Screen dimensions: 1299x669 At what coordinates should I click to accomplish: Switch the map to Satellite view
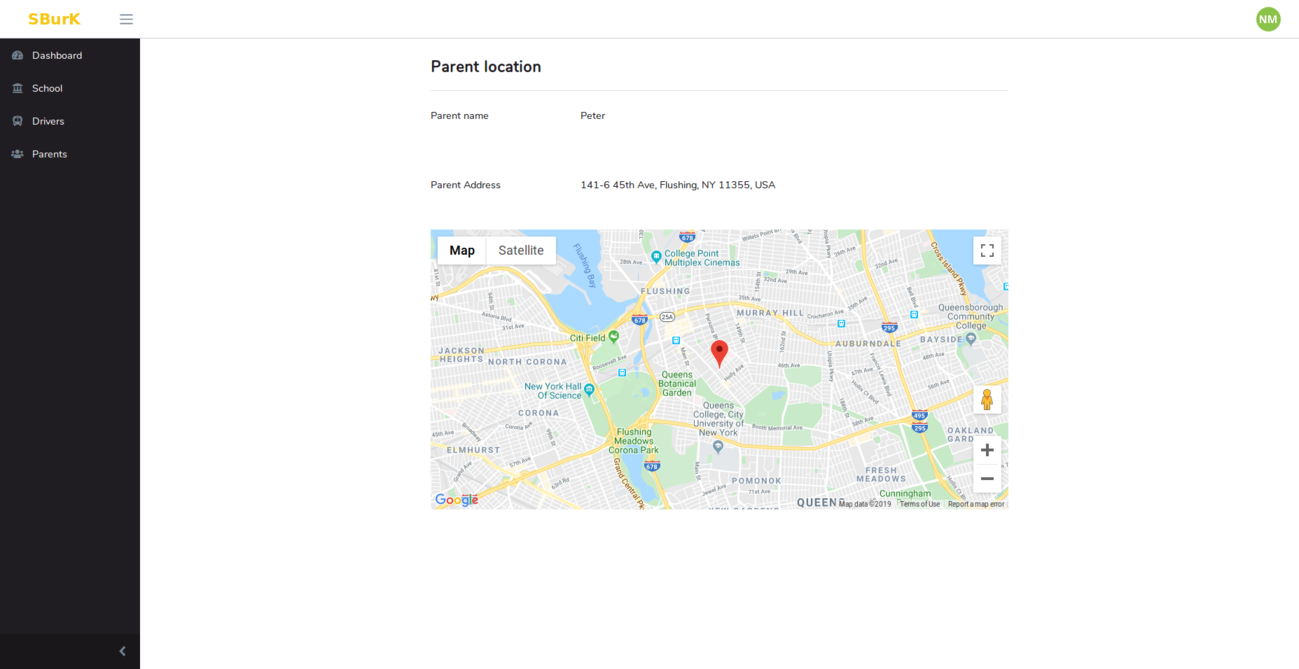click(x=520, y=250)
